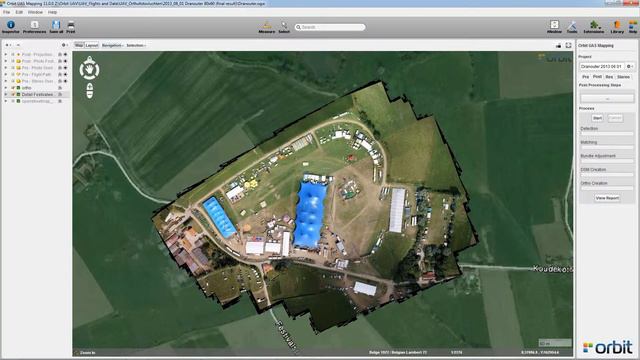Click the pan hand navigation control on map
Screen dimensions: 640x360
pyautogui.click(x=89, y=69)
